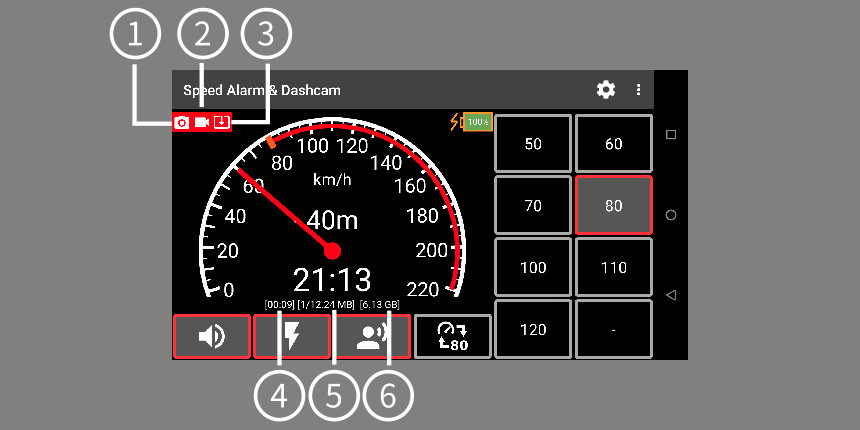Open the three-dot overflow menu
The image size is (860, 430).
pyautogui.click(x=639, y=90)
